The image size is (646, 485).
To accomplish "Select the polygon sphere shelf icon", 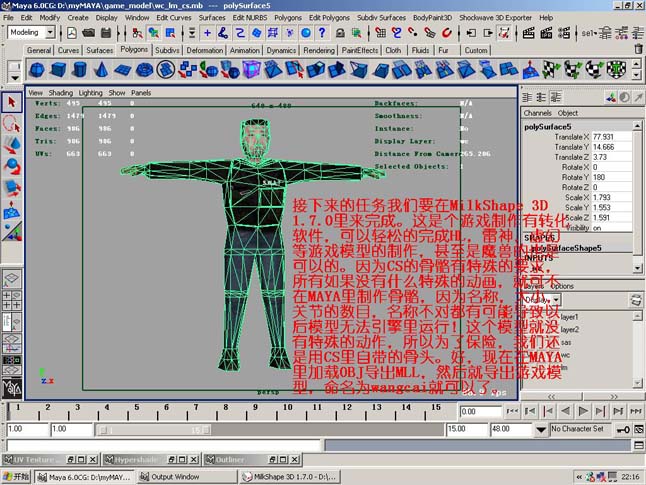I will click(37, 69).
